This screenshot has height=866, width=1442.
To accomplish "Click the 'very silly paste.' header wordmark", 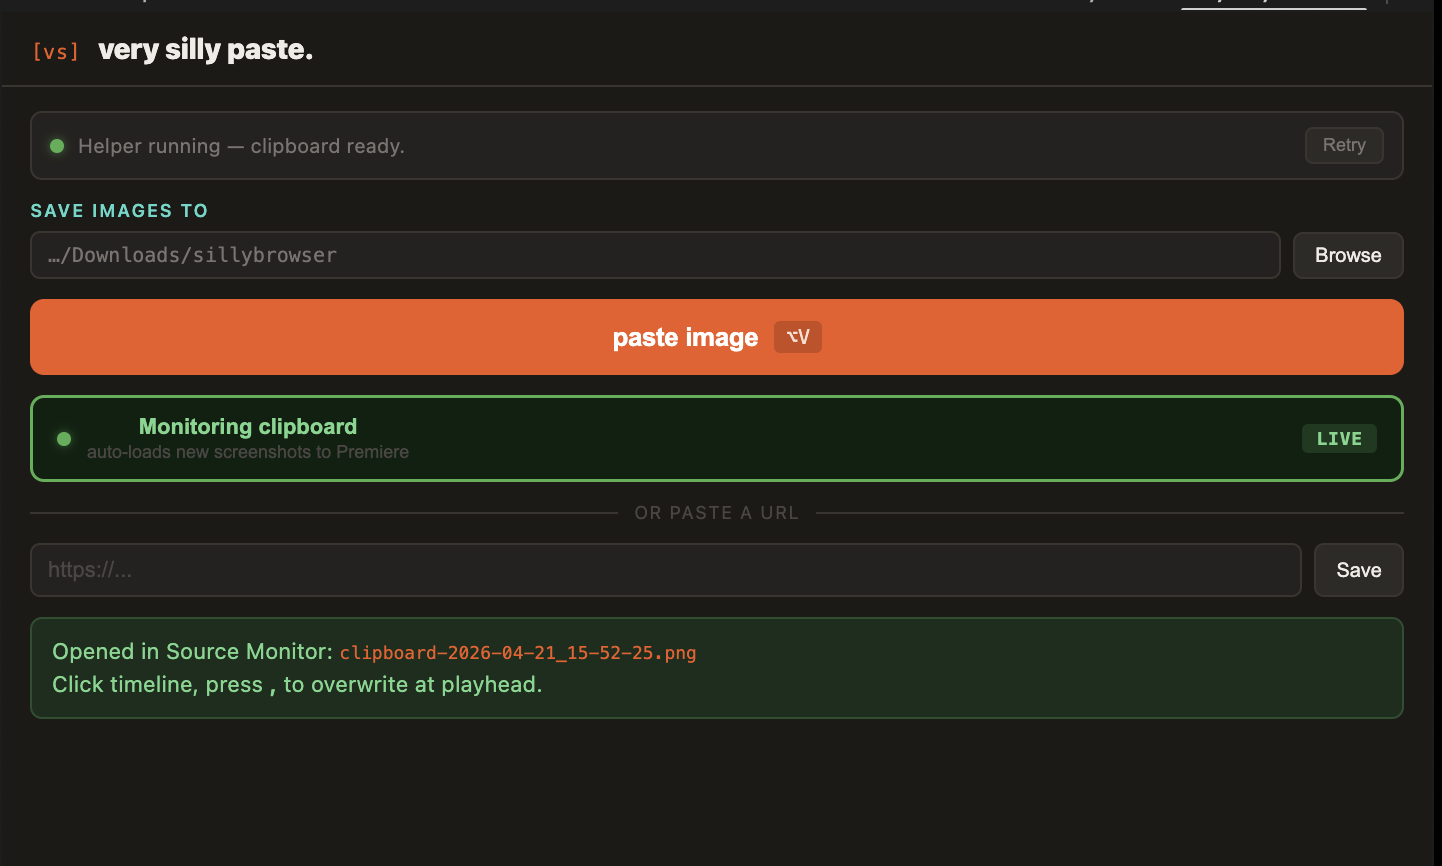I will click(205, 50).
